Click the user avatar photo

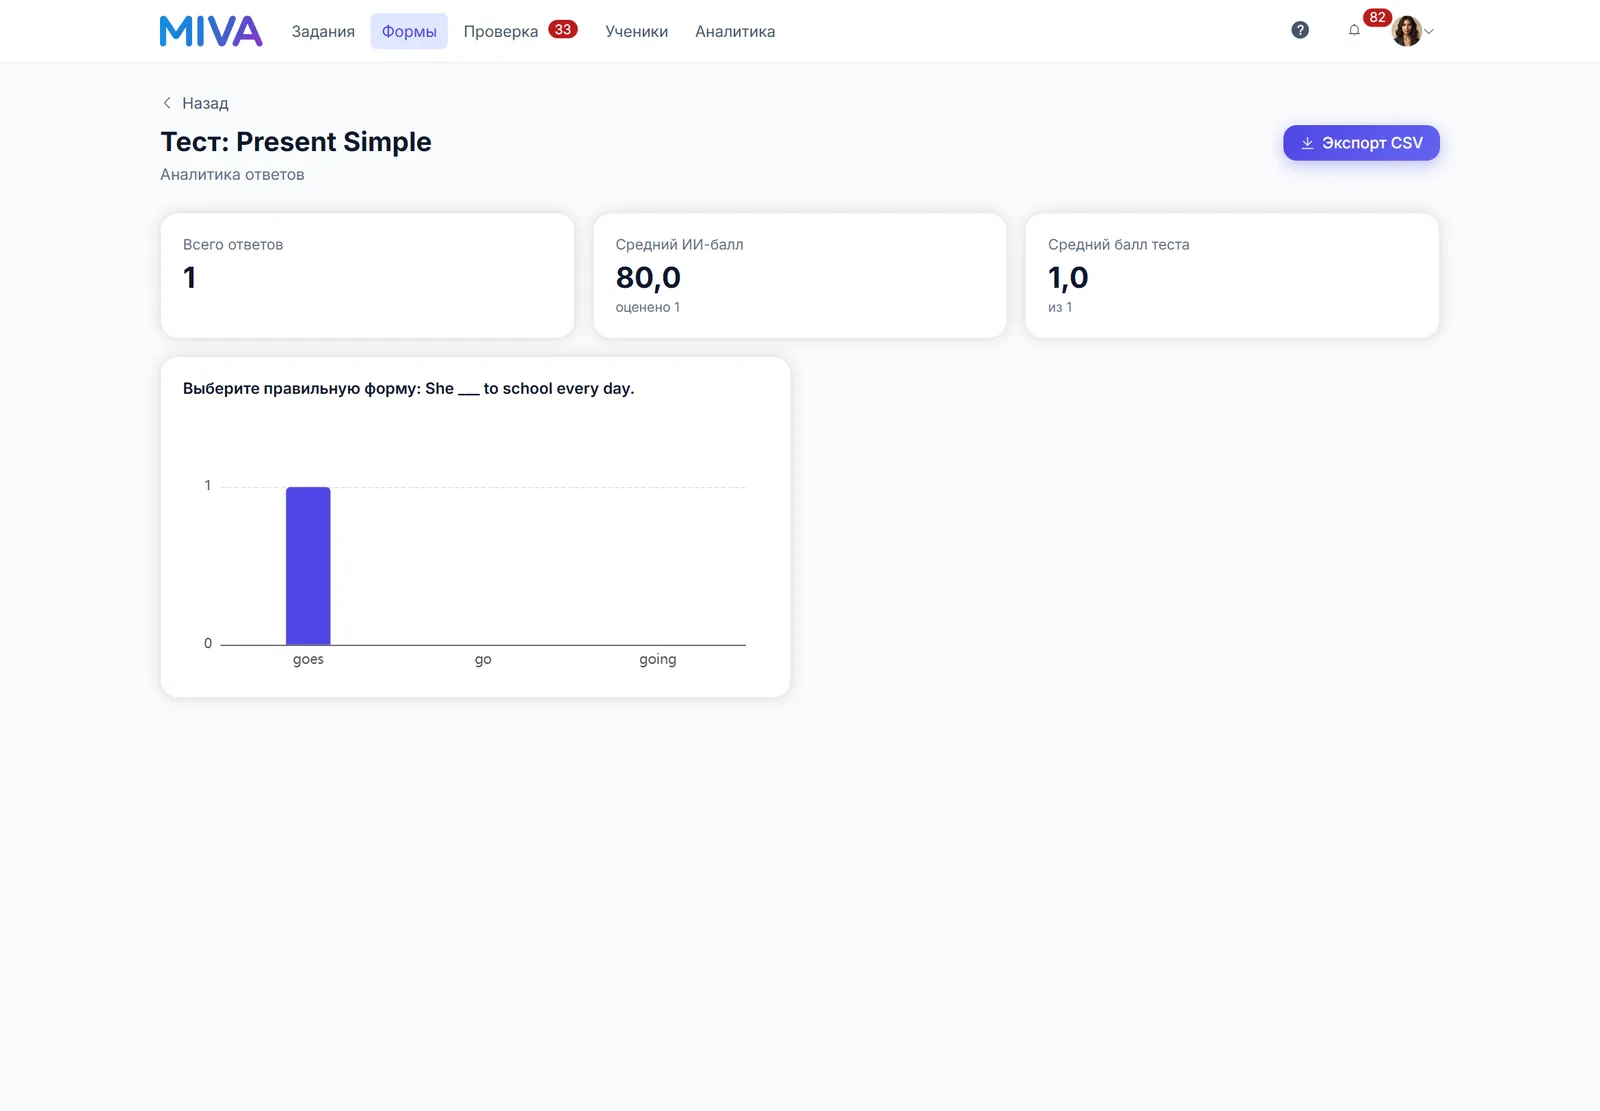[x=1407, y=31]
